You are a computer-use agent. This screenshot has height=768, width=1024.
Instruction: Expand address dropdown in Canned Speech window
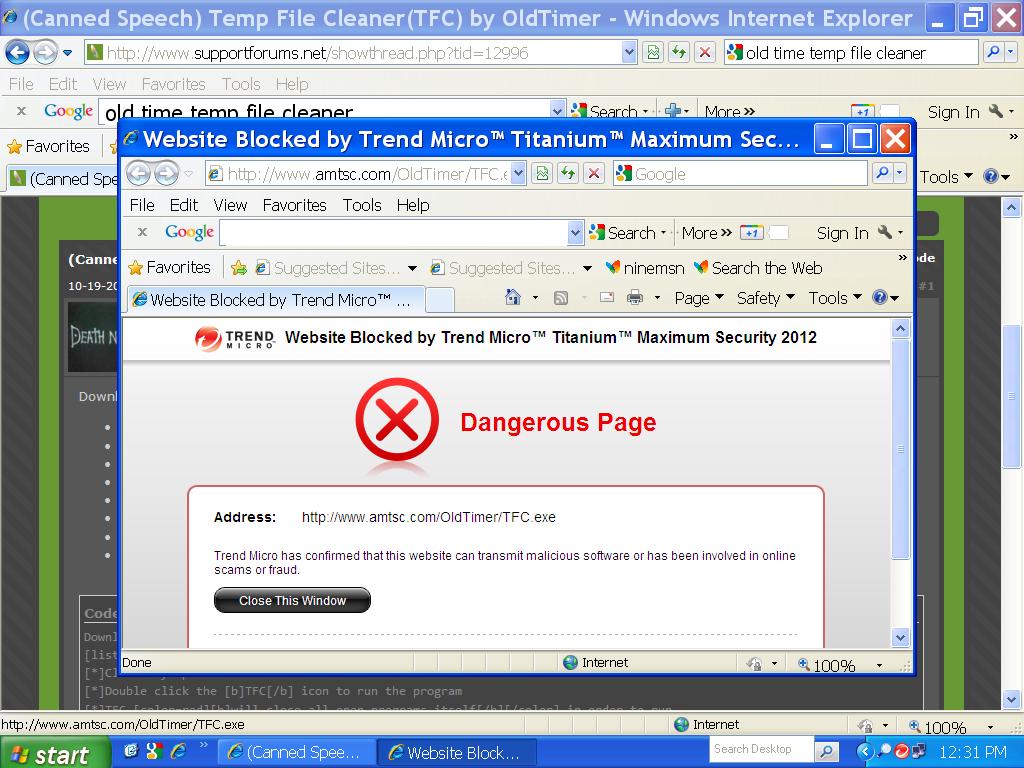[x=629, y=52]
